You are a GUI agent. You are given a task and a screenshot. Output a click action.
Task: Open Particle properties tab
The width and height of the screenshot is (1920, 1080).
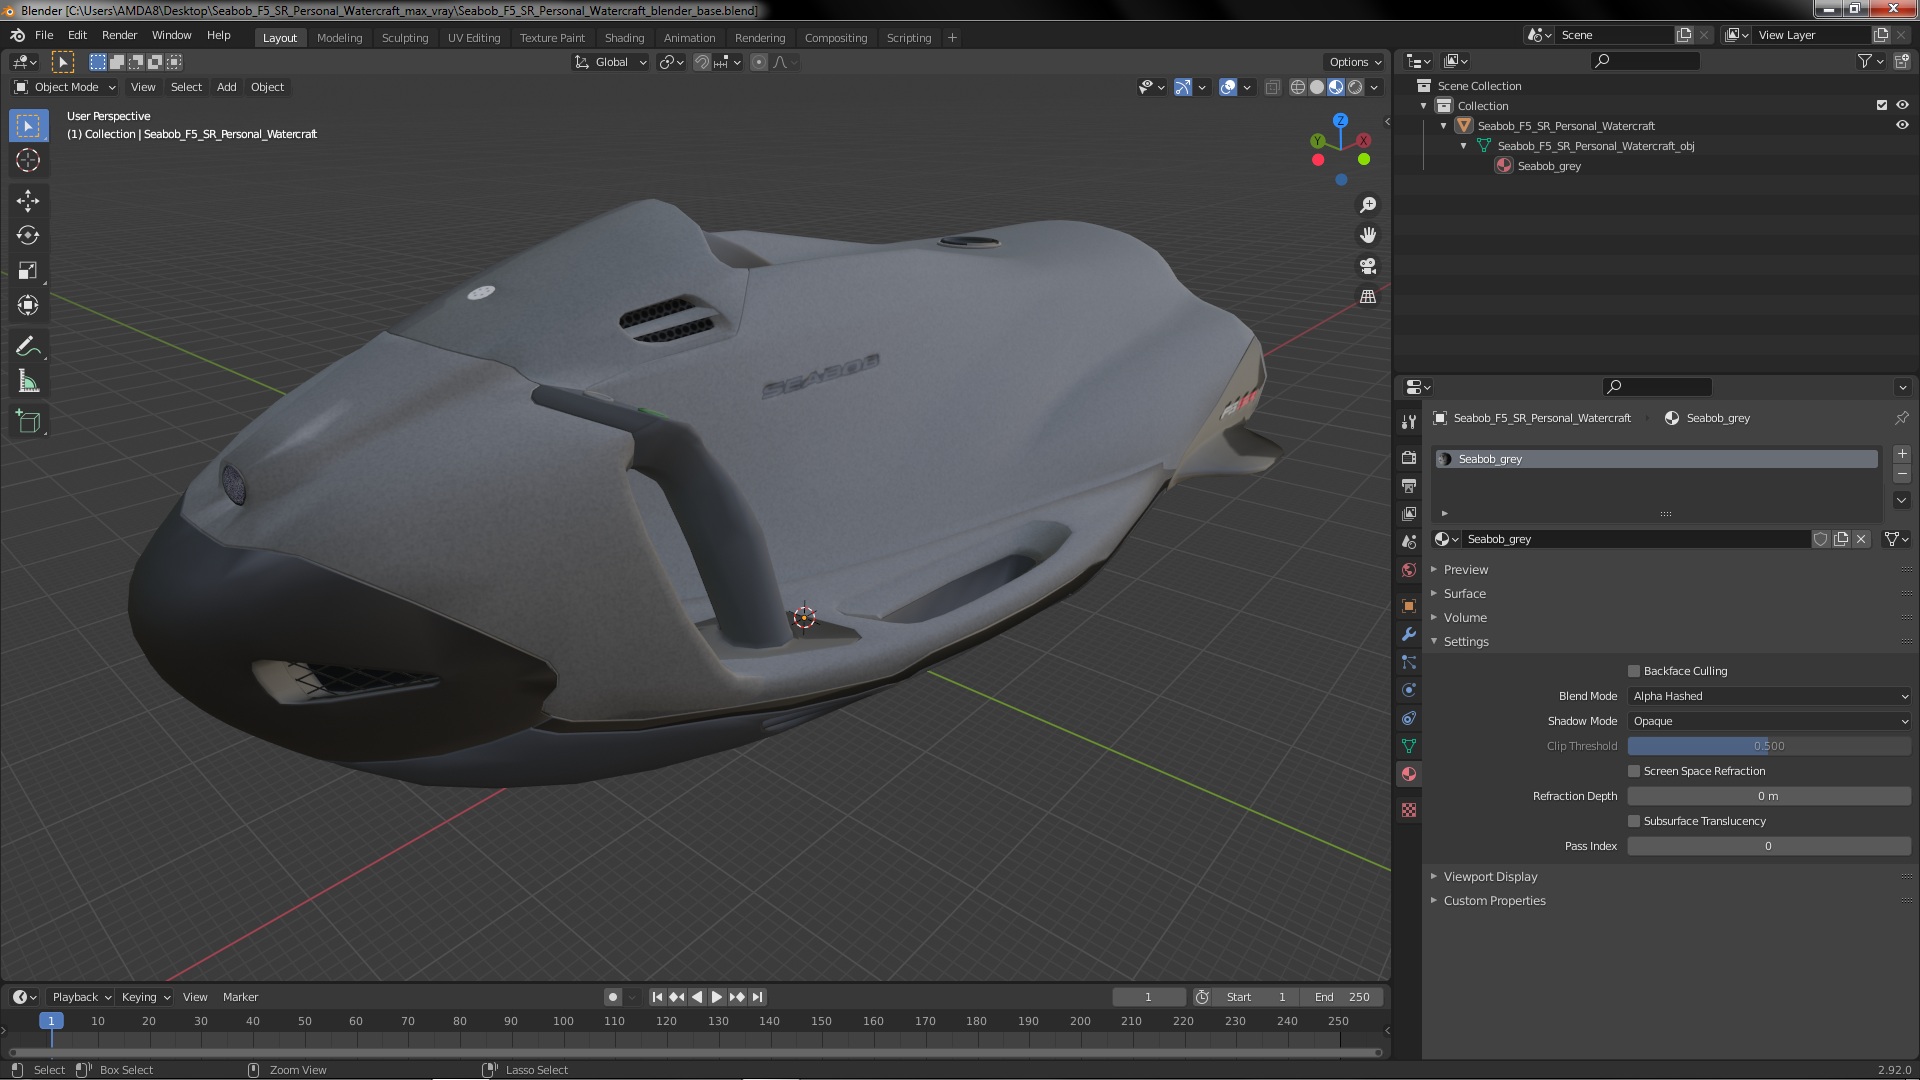1409,662
